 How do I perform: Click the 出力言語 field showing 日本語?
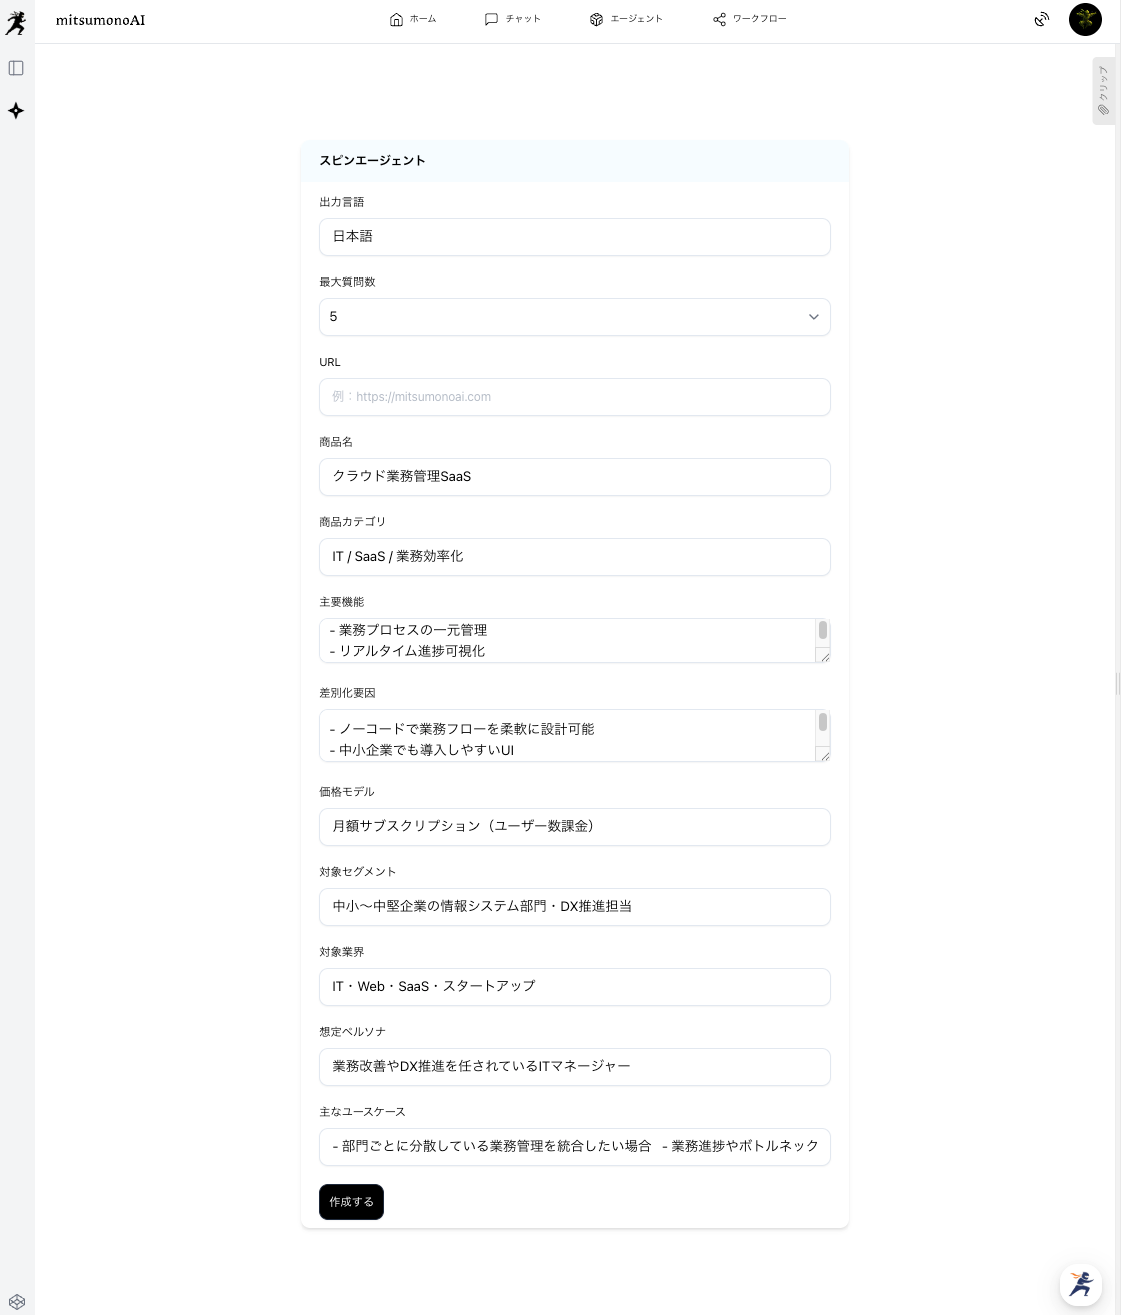(x=574, y=237)
